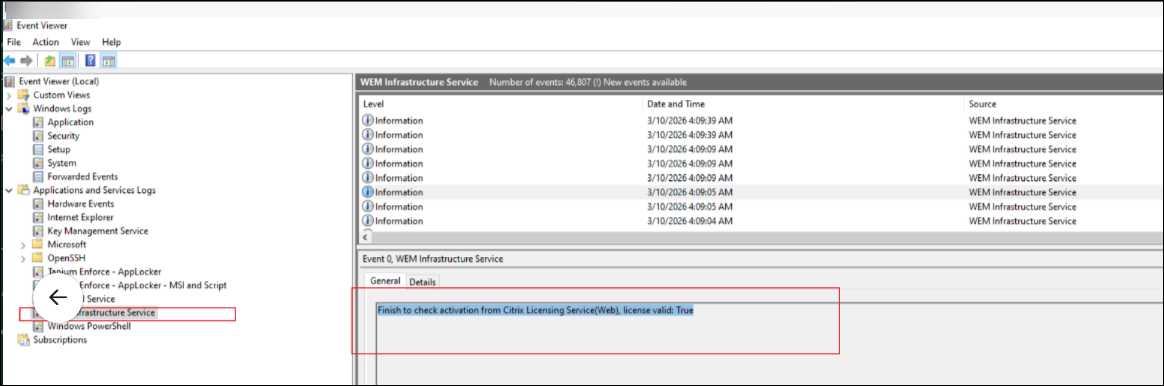Image resolution: width=1164 pixels, height=386 pixels.
Task: Click the Event Viewer title bar icon
Action: pyautogui.click(x=8, y=25)
